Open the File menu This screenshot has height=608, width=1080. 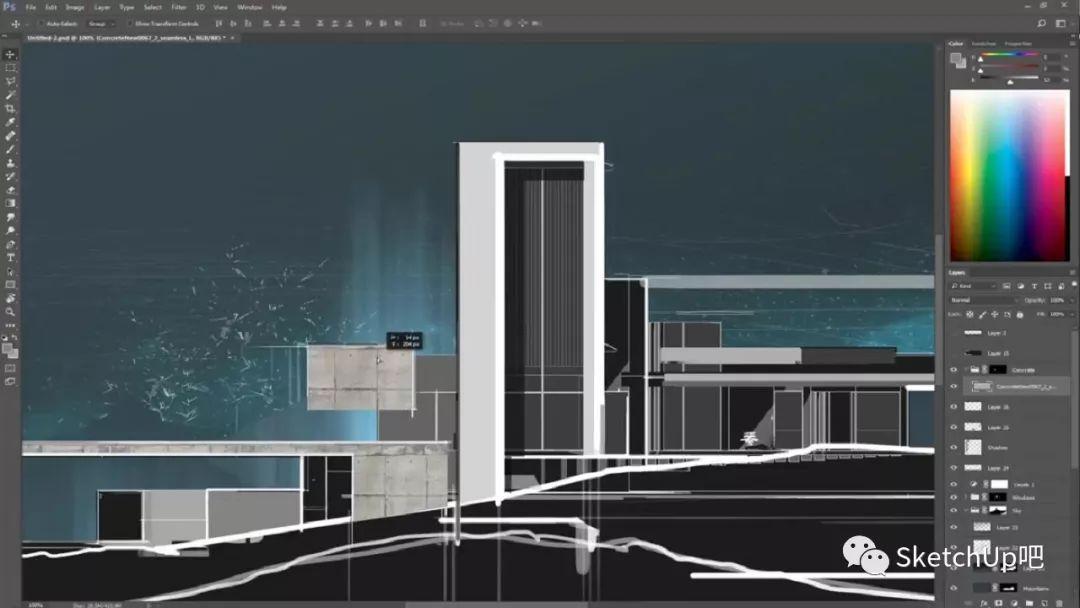(x=30, y=7)
